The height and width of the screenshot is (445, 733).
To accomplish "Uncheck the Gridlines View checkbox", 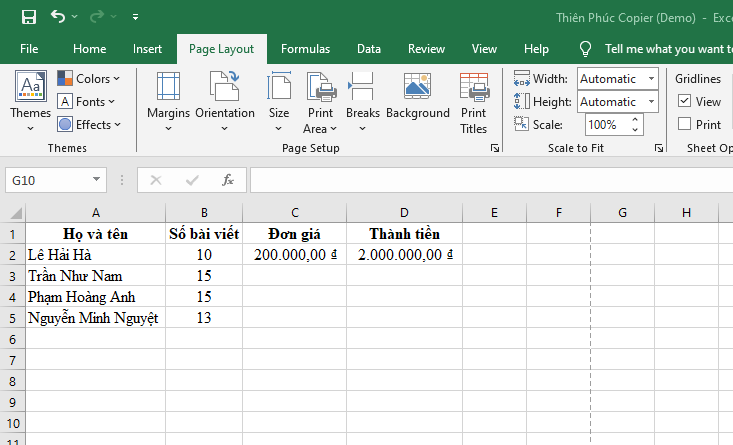I will point(684,100).
